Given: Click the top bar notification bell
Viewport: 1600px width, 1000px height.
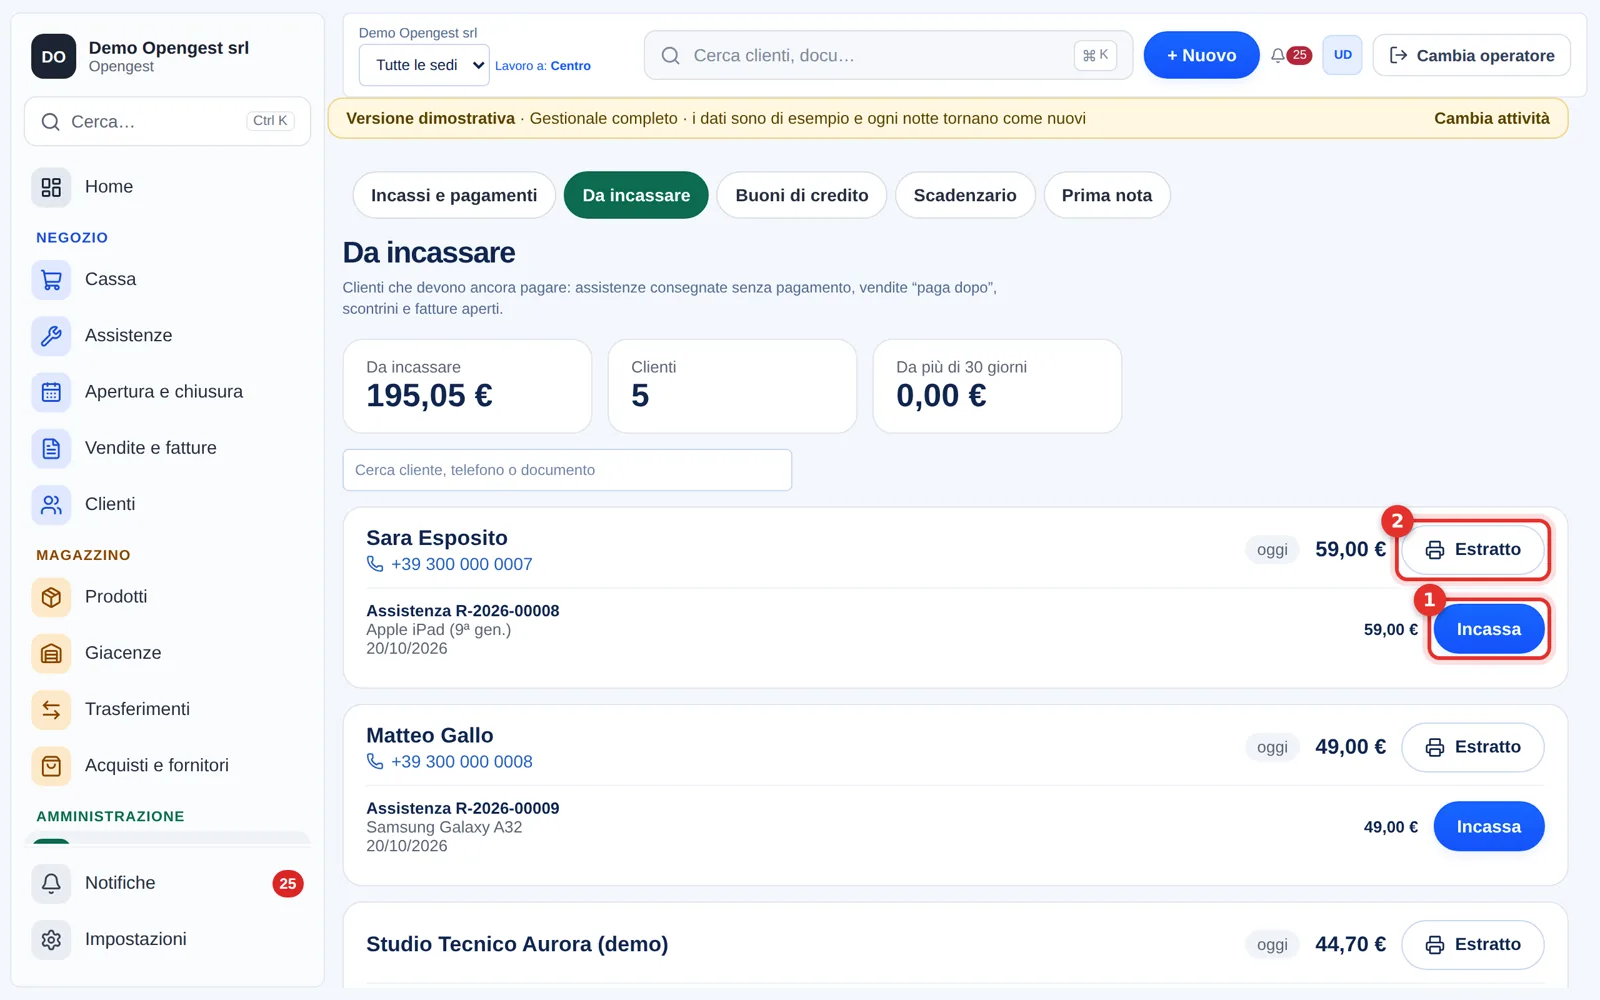Looking at the screenshot, I should click(x=1278, y=56).
